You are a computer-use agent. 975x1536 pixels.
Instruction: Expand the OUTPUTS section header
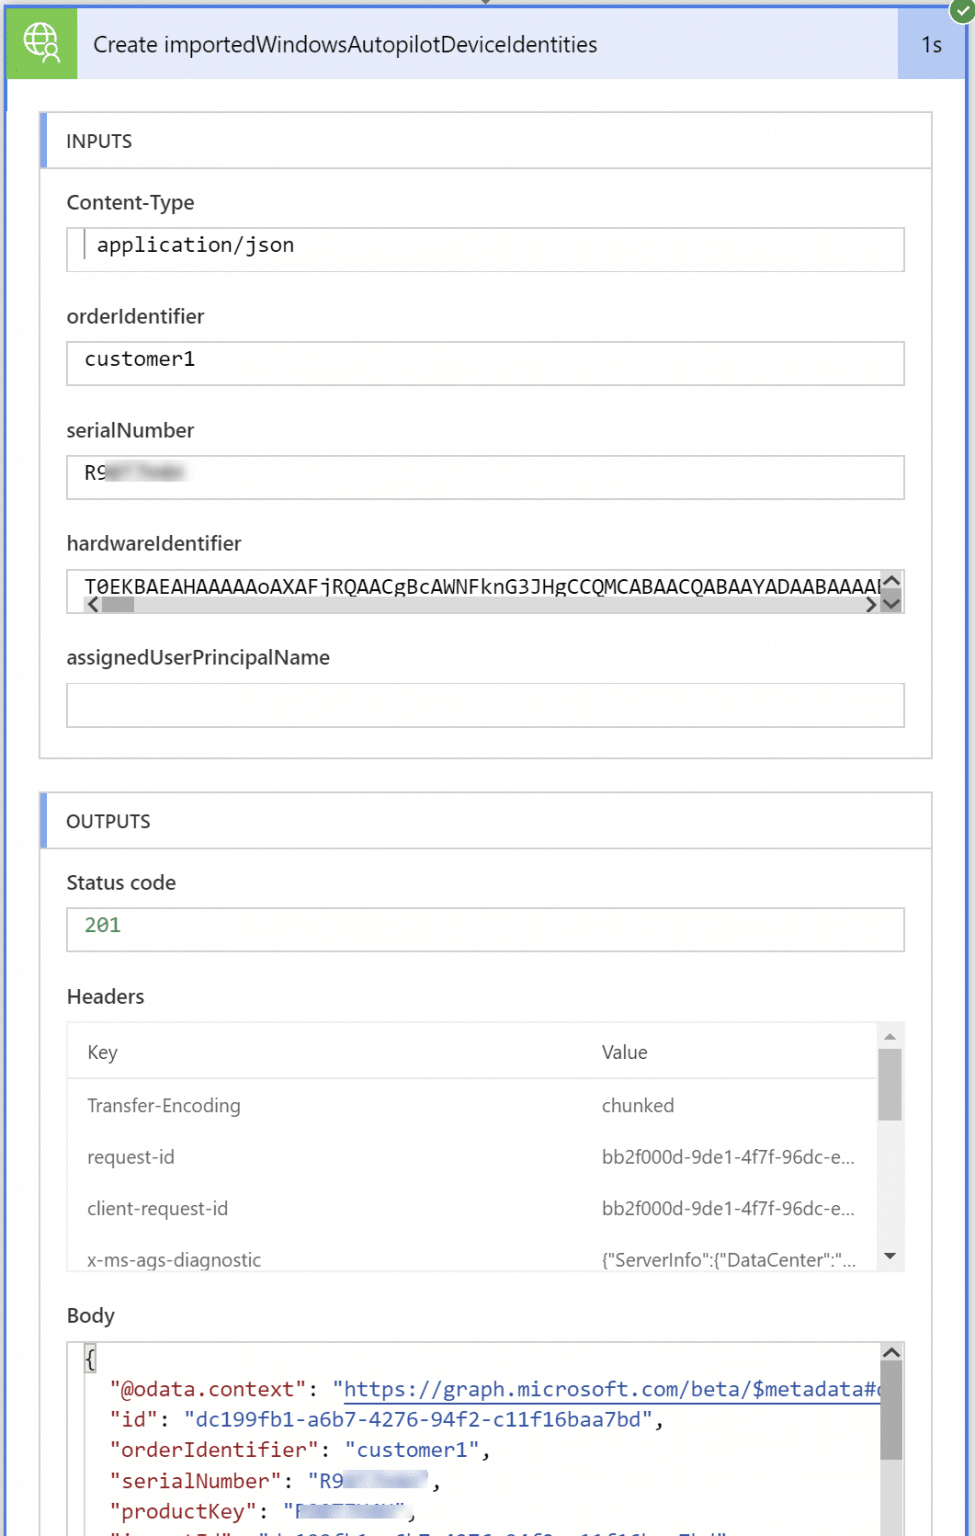(x=108, y=821)
